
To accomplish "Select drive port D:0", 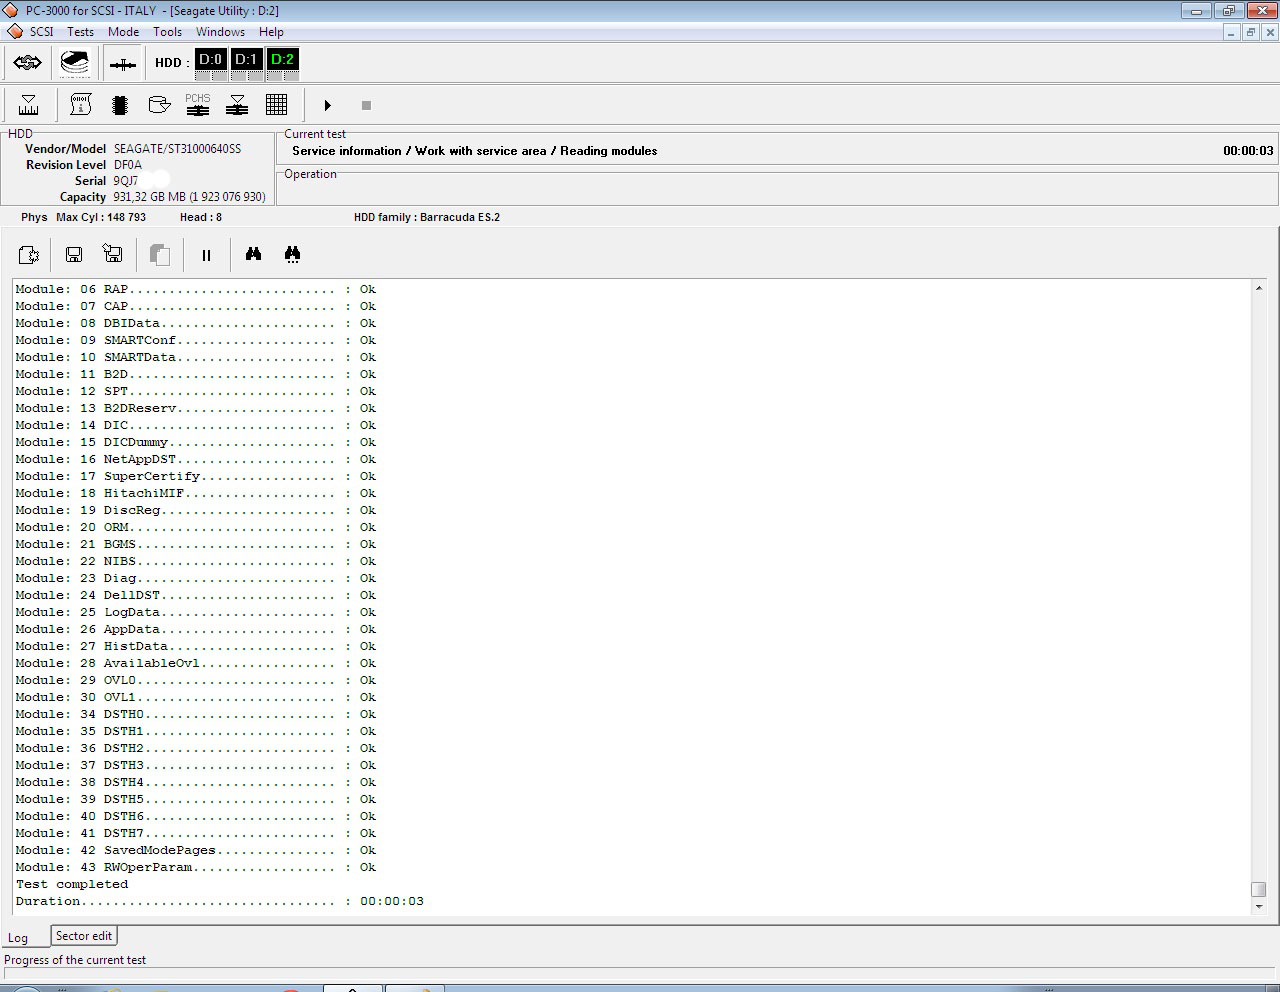I will click(210, 60).
